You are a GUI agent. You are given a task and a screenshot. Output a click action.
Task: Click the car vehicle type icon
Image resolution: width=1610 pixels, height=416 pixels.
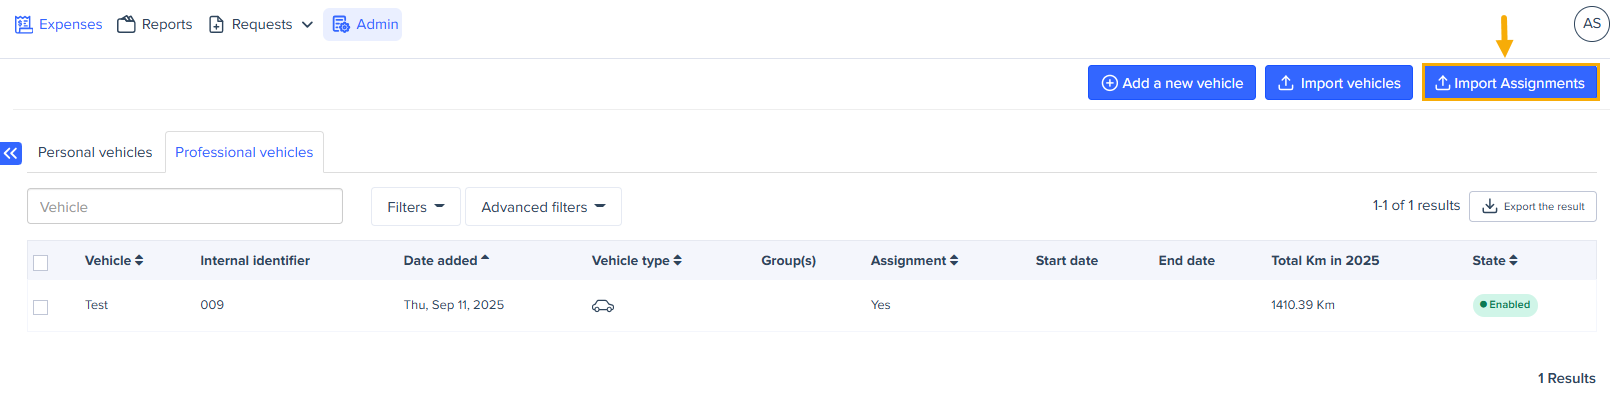tap(603, 306)
